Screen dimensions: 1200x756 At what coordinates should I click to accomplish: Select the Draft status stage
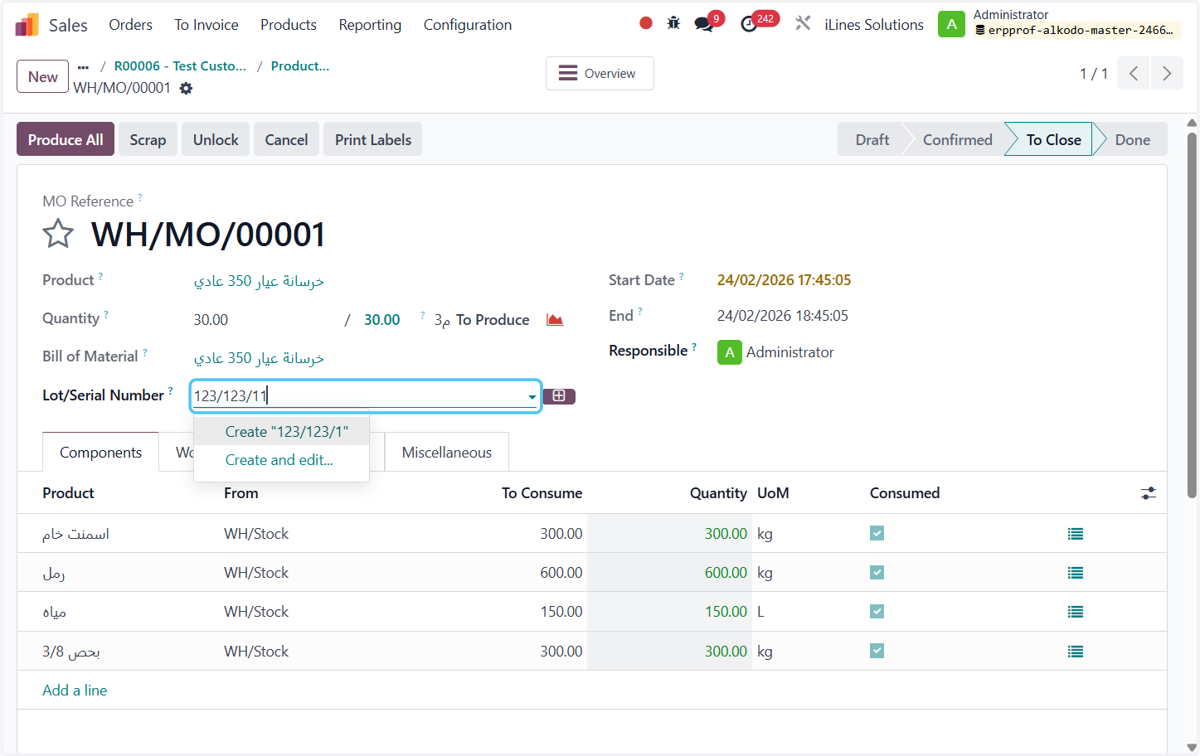coord(872,140)
